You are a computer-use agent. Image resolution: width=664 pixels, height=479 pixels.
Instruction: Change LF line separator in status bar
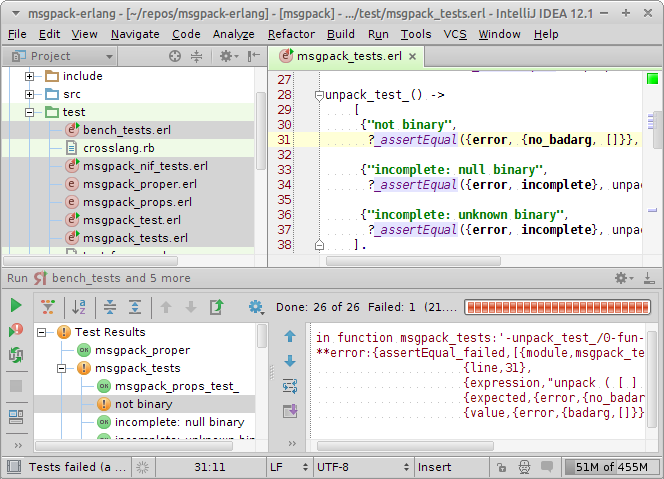click(x=289, y=467)
